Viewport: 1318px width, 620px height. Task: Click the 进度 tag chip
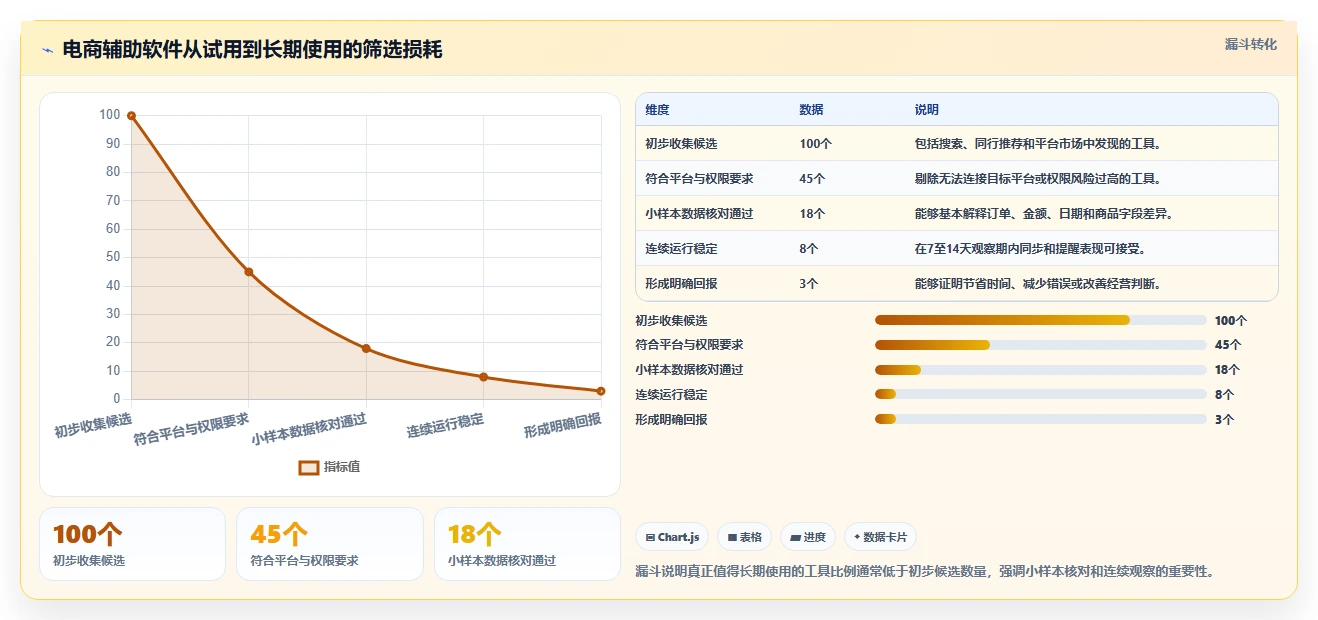pyautogui.click(x=808, y=537)
